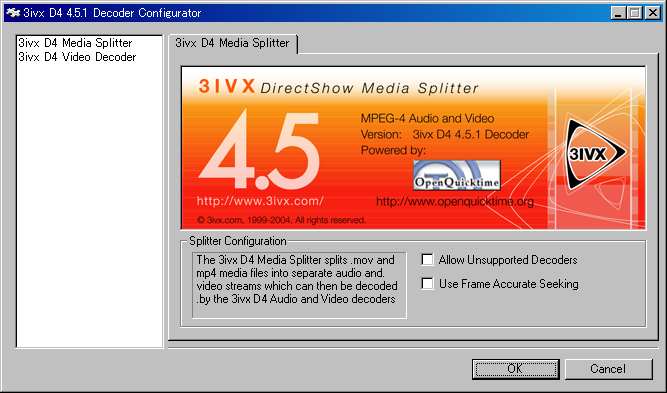Dismiss dialog with the Cancel button
This screenshot has height=393, width=667.
608,369
